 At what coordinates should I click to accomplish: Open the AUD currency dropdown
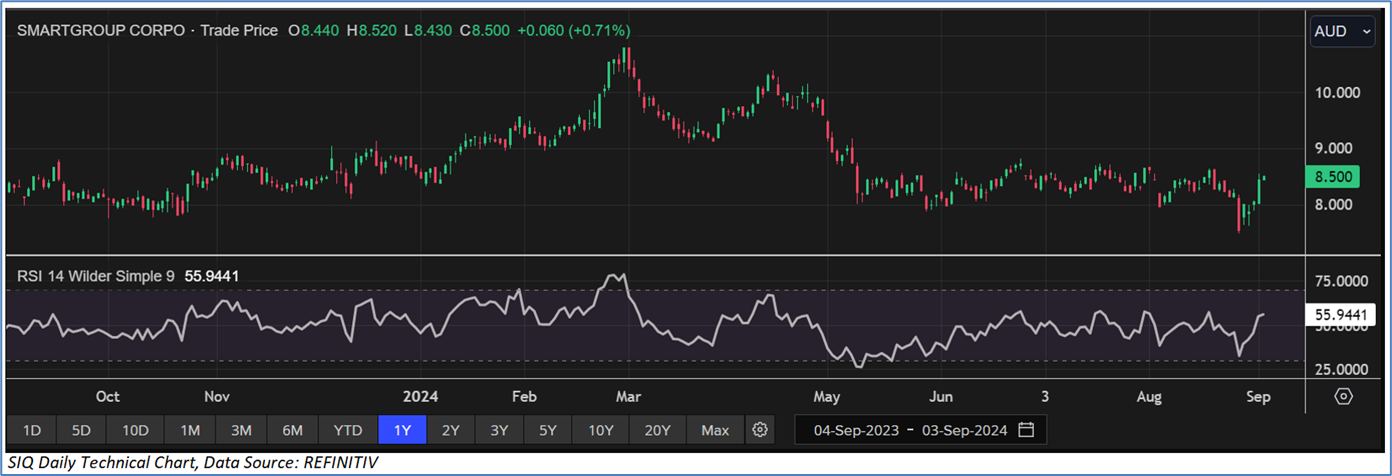pos(1343,31)
